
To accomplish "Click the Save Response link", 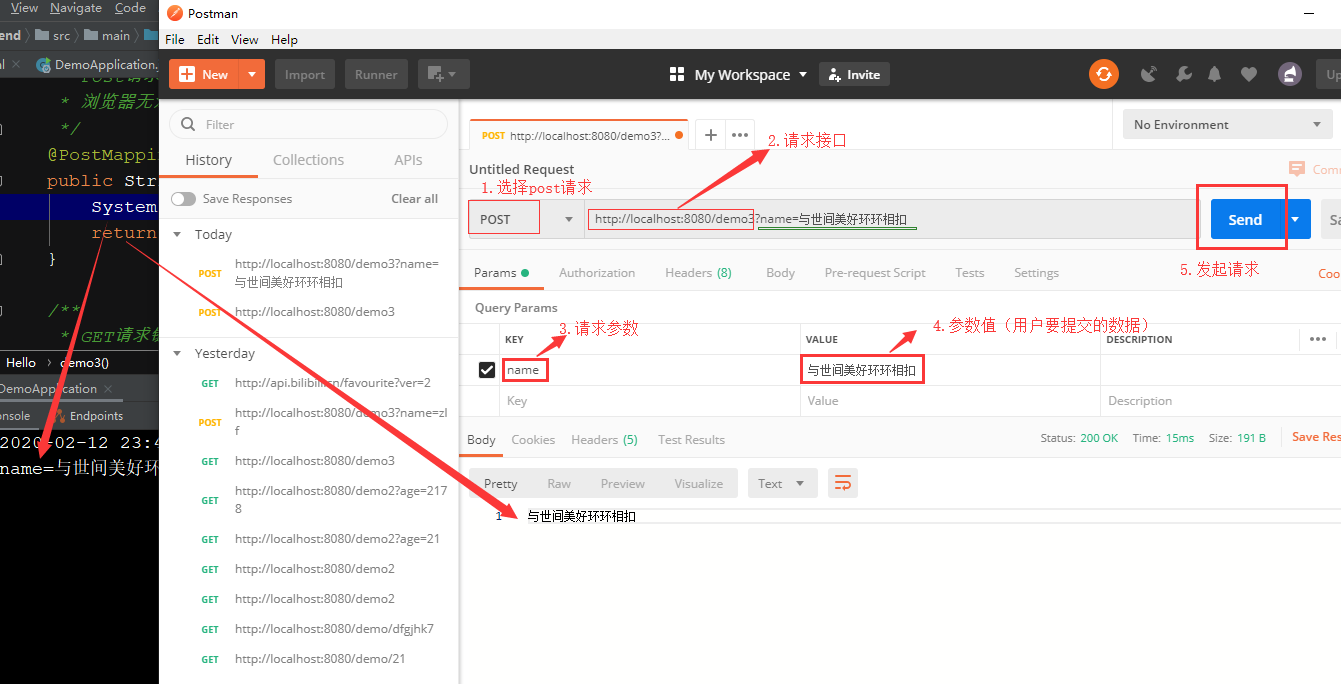I will click(x=1316, y=437).
